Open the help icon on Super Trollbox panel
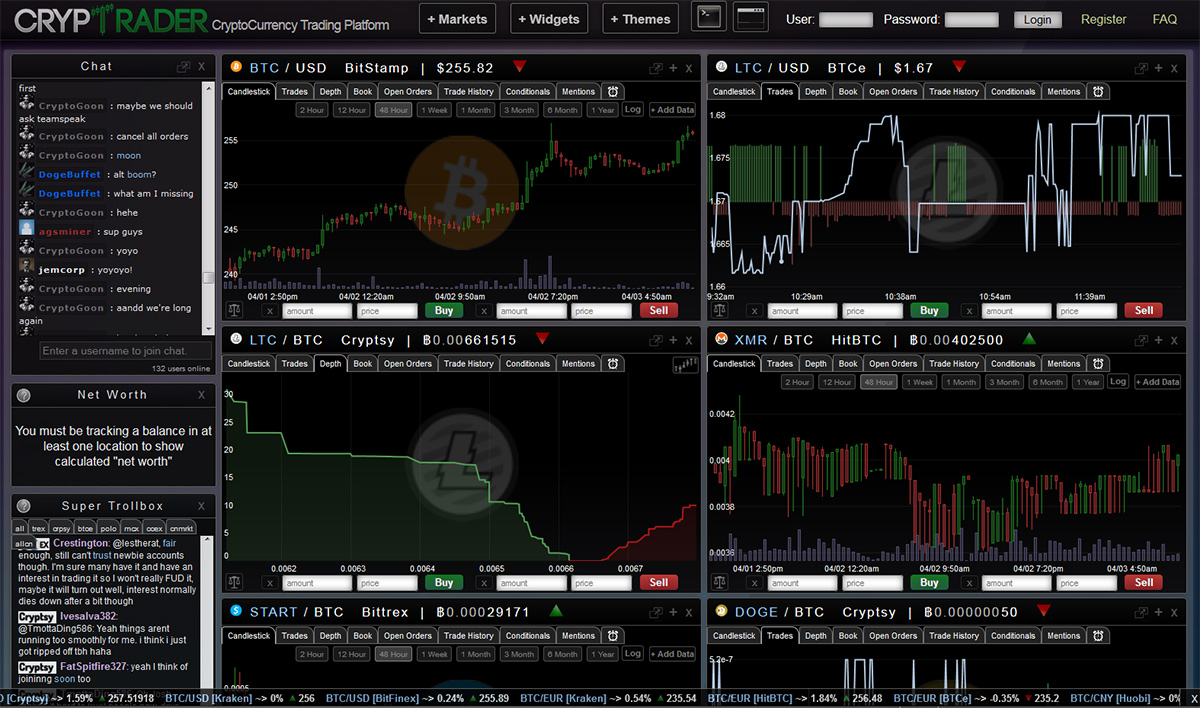 pyautogui.click(x=25, y=506)
